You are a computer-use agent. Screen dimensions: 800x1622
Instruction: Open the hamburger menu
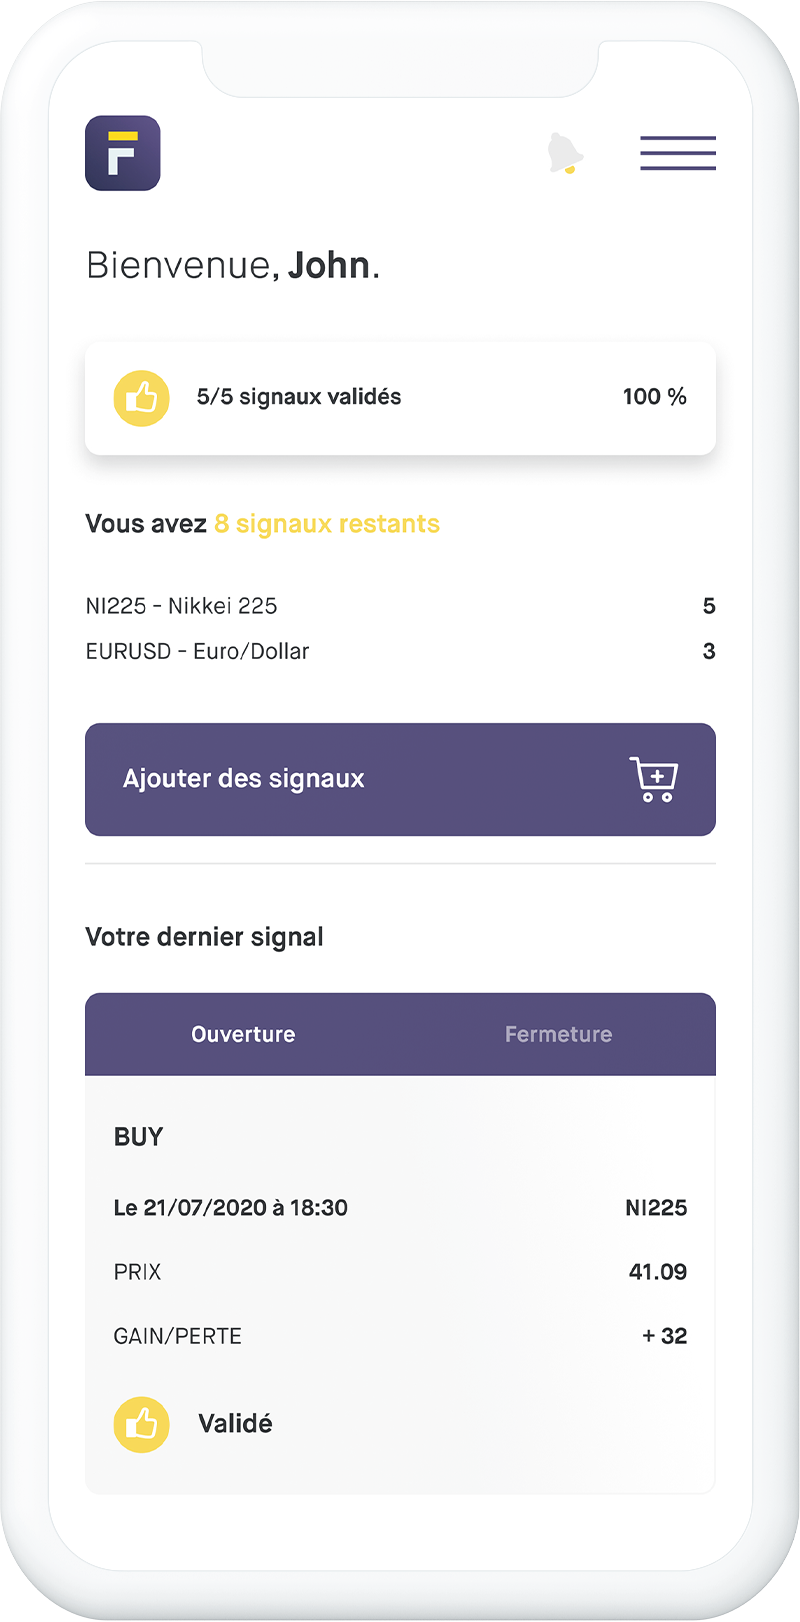pyautogui.click(x=678, y=153)
